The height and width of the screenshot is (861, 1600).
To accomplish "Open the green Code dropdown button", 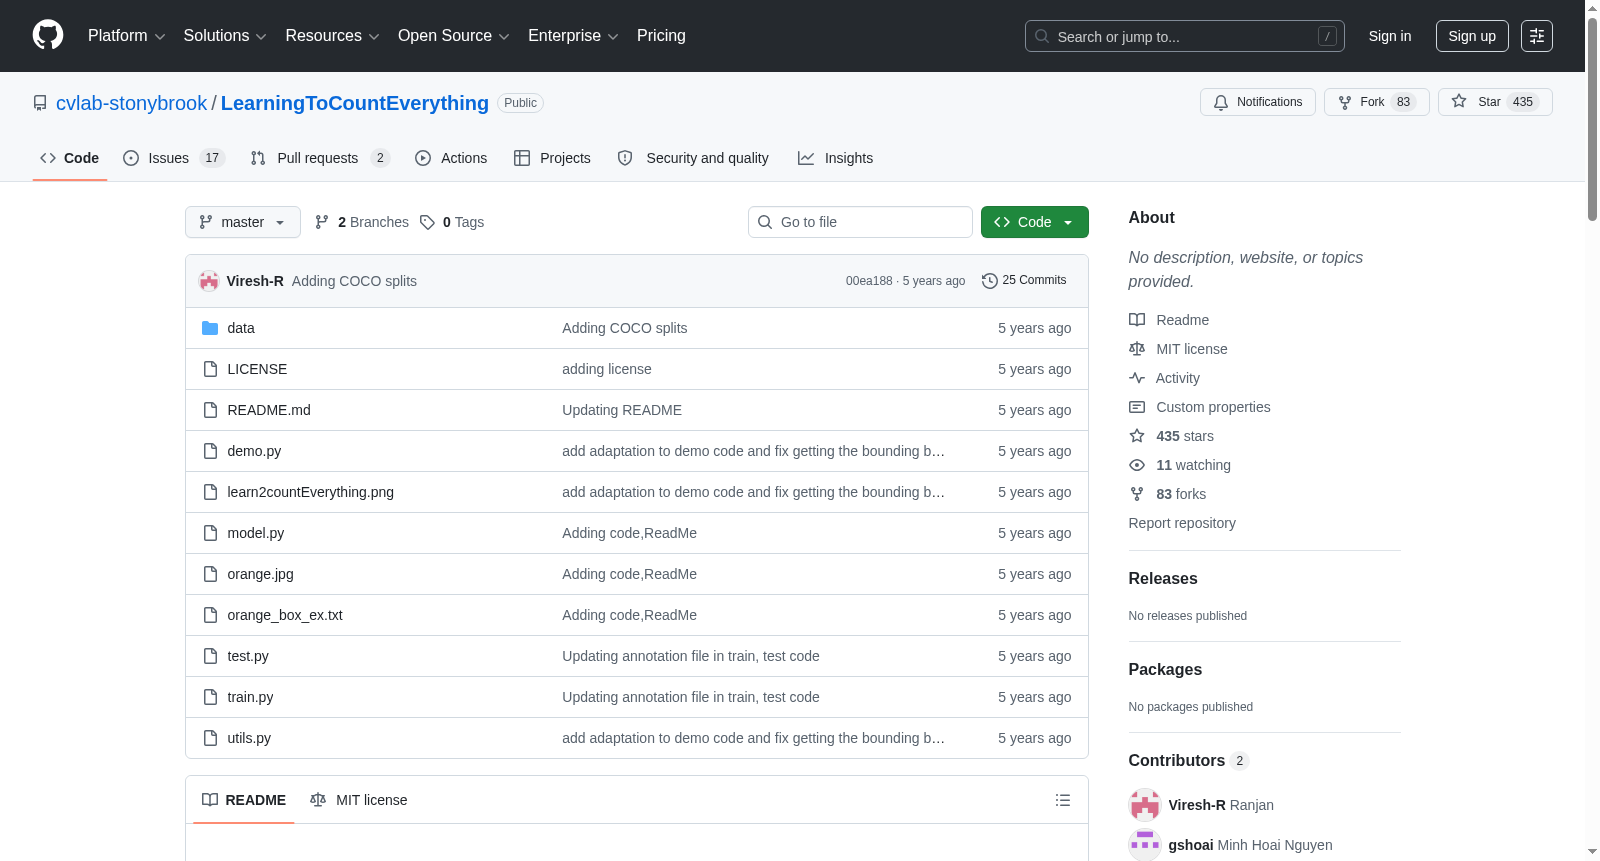I will click(1035, 222).
